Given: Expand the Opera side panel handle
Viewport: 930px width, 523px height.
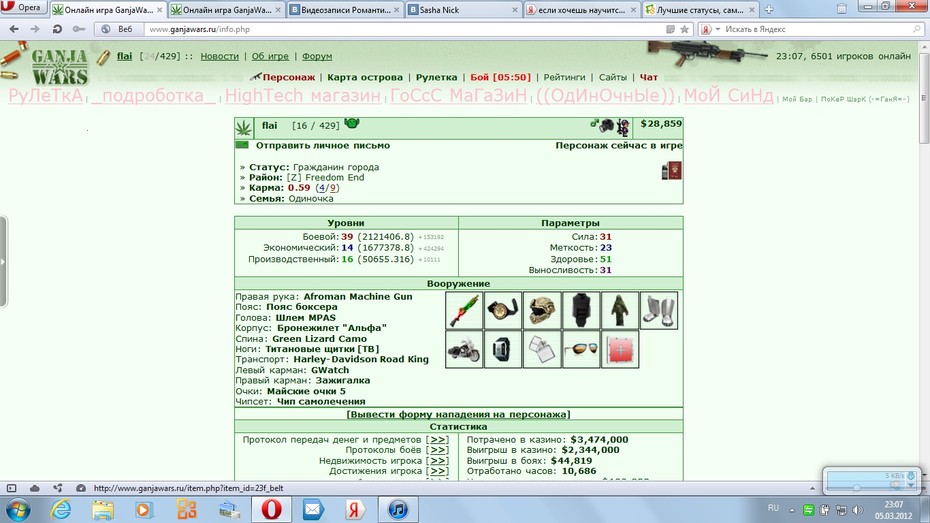Looking at the screenshot, I should tap(3, 262).
